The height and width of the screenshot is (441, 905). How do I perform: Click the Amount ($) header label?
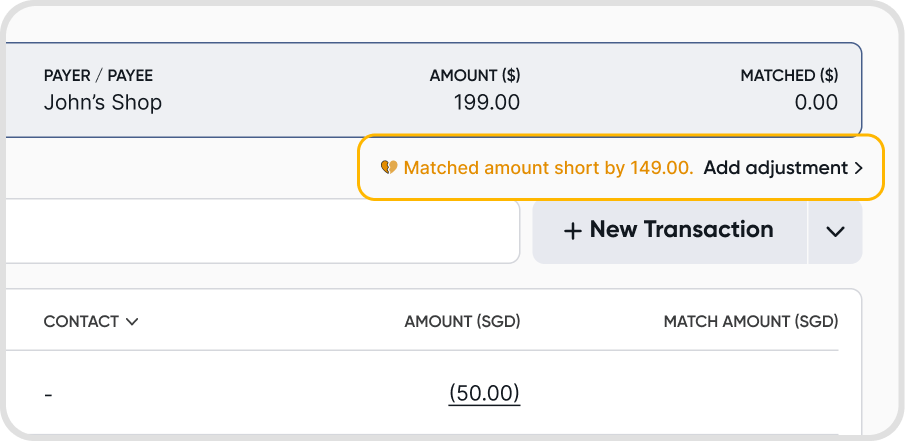(x=474, y=76)
